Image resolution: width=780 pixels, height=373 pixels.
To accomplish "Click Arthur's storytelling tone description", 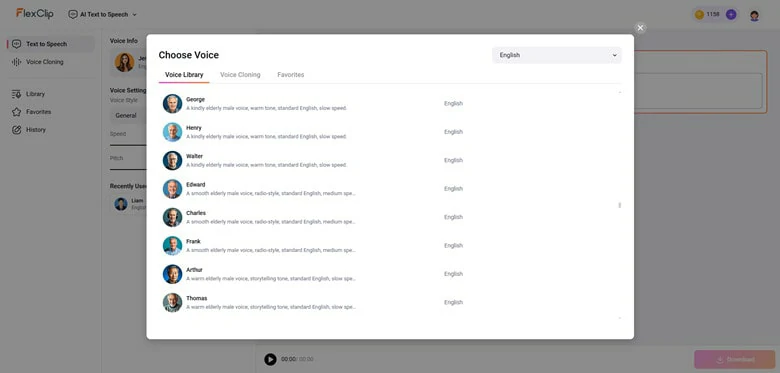I will pyautogui.click(x=271, y=279).
